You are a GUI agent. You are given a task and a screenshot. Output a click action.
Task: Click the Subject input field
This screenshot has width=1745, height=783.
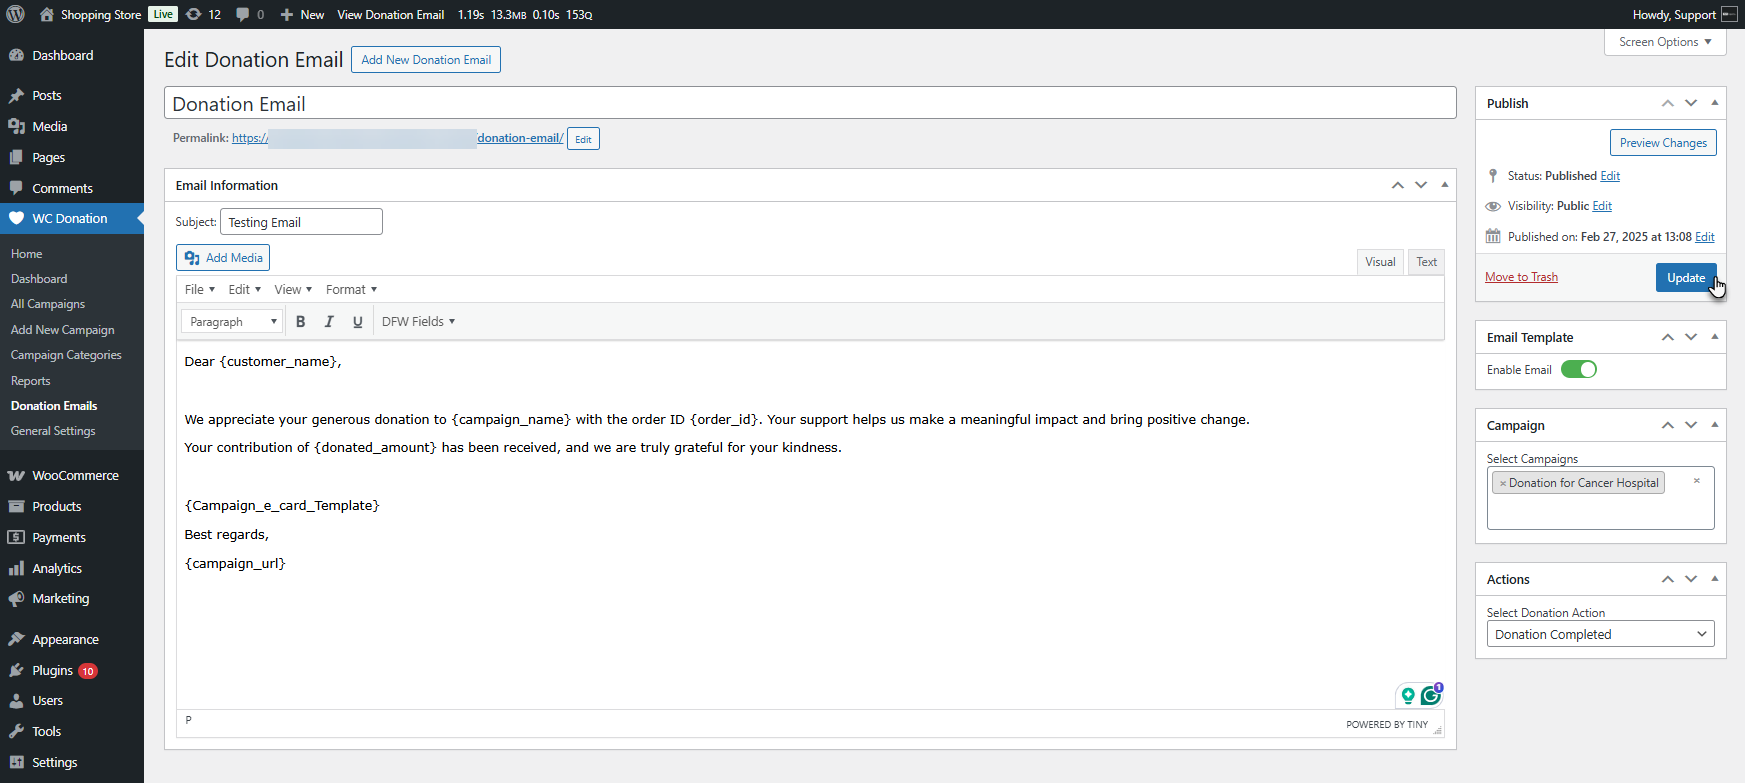point(301,222)
